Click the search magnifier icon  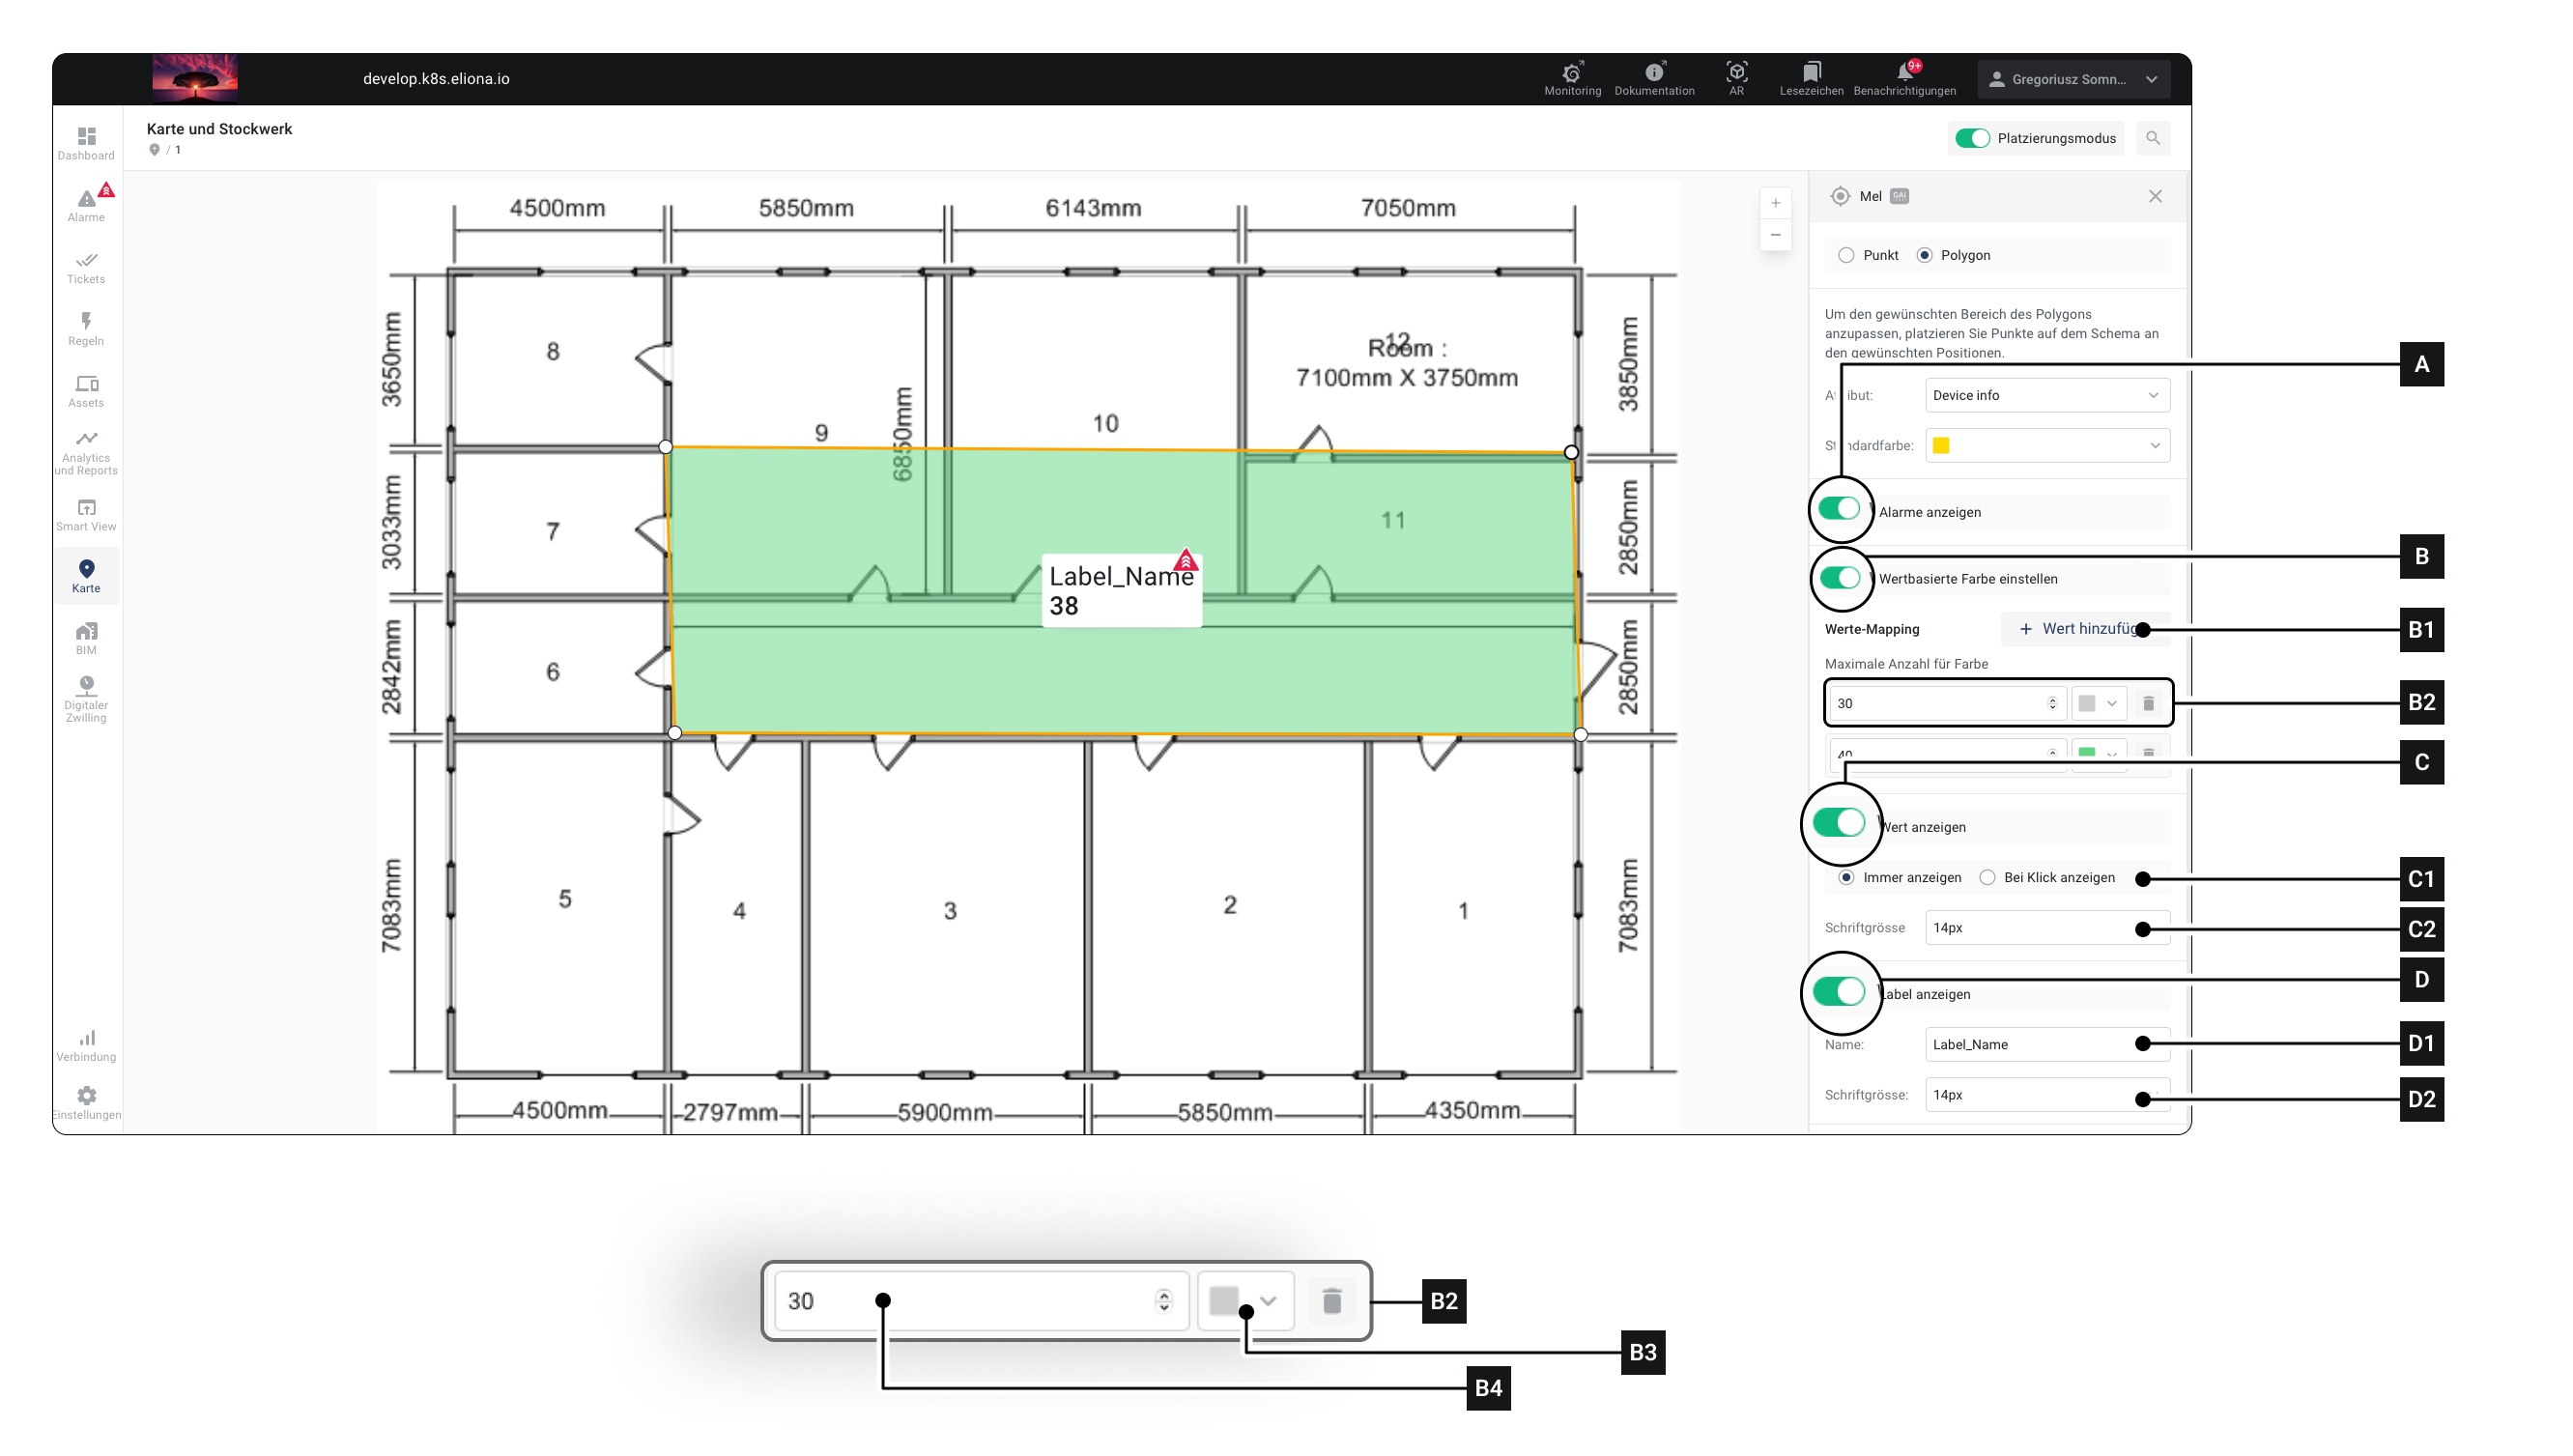[x=2152, y=138]
